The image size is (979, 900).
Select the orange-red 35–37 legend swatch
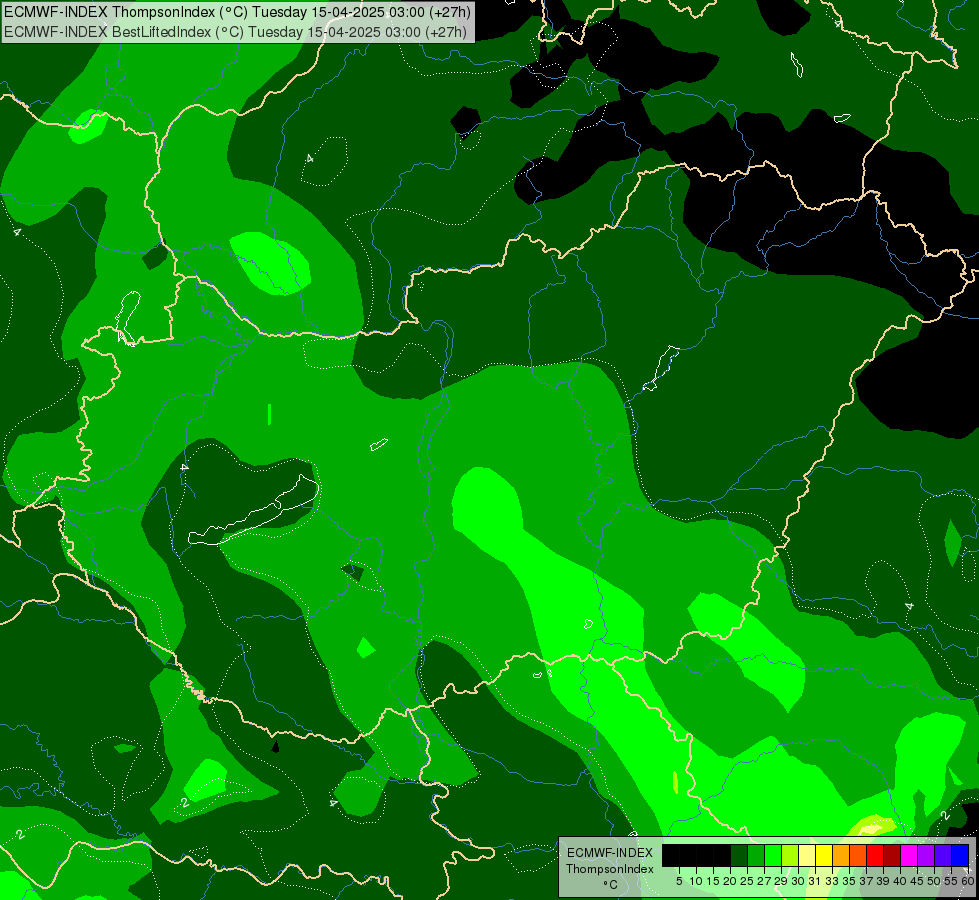point(858,855)
